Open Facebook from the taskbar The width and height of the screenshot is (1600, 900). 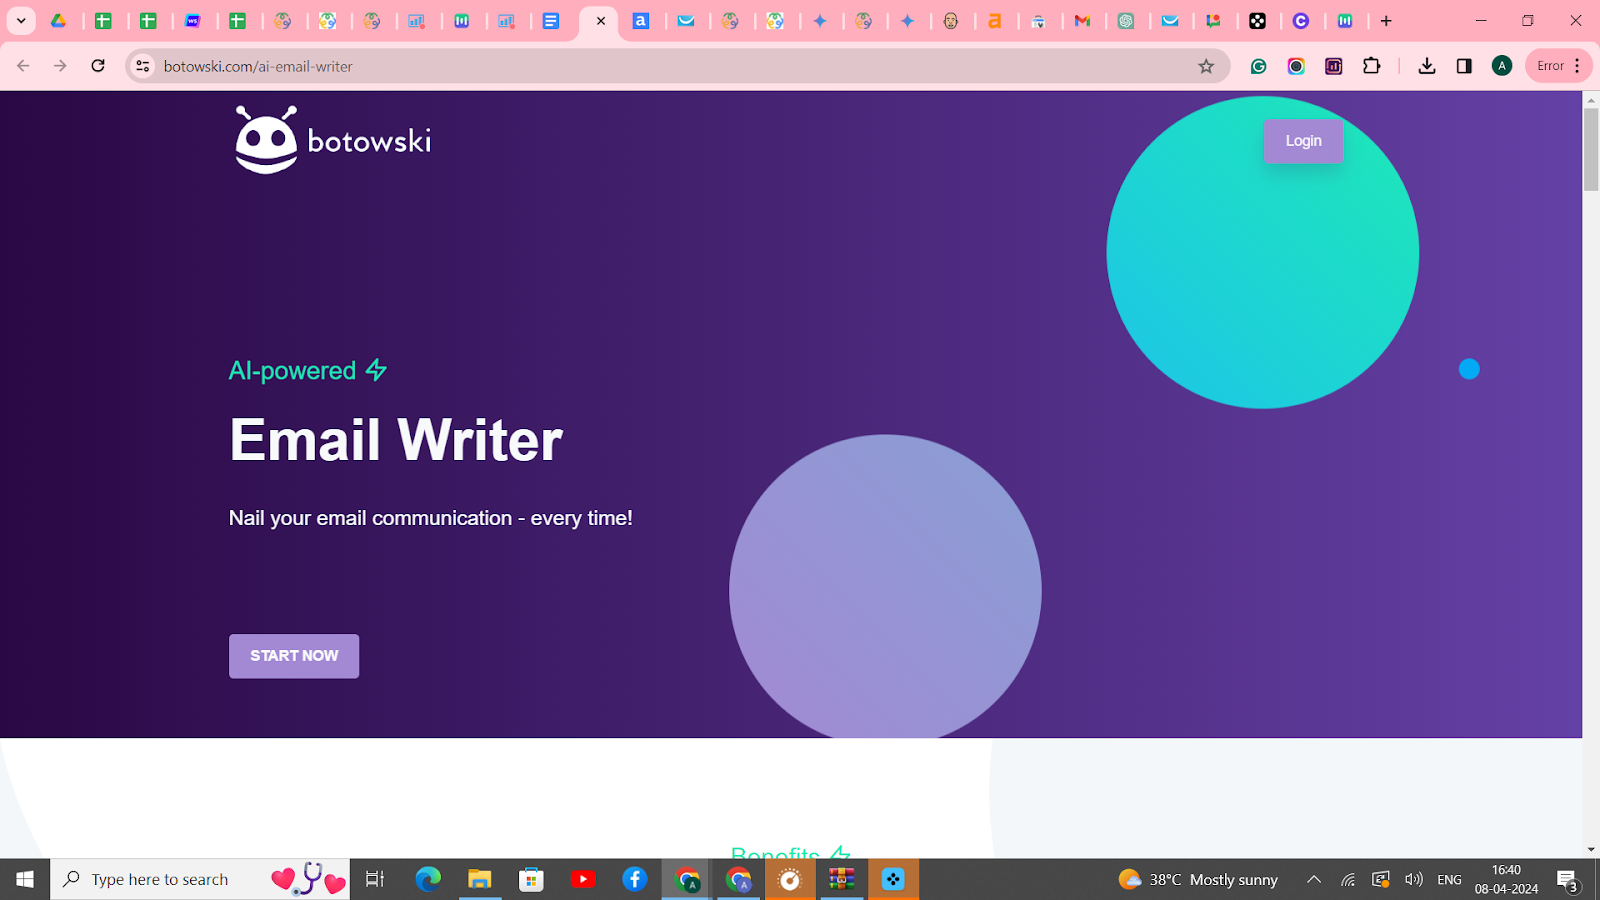(635, 879)
